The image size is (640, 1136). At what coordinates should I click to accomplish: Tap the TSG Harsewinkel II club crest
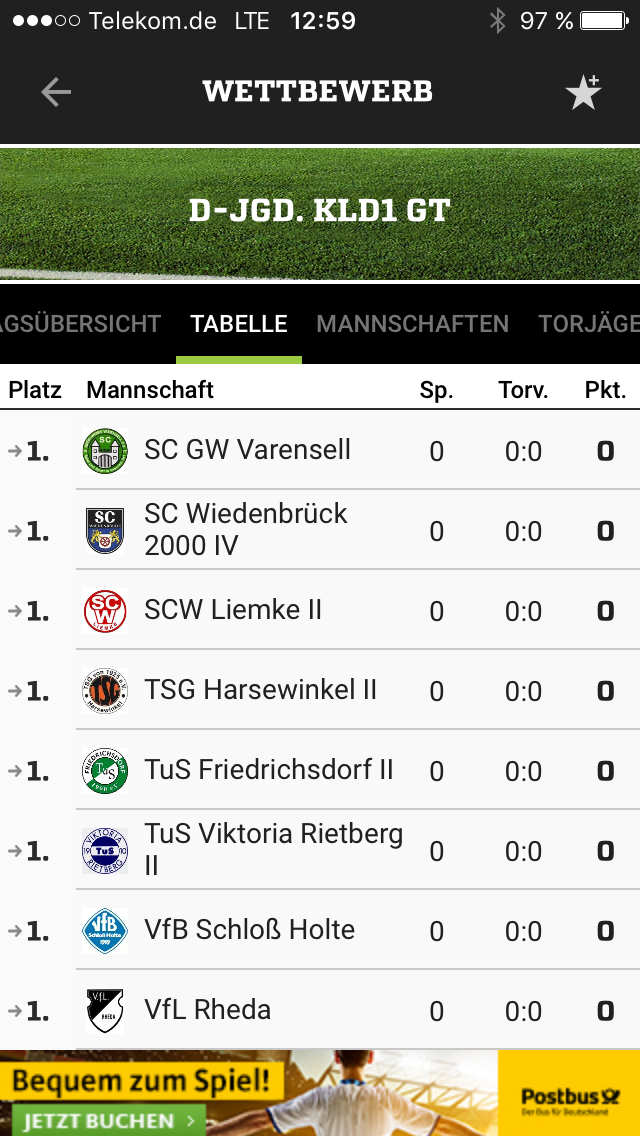coord(105,691)
